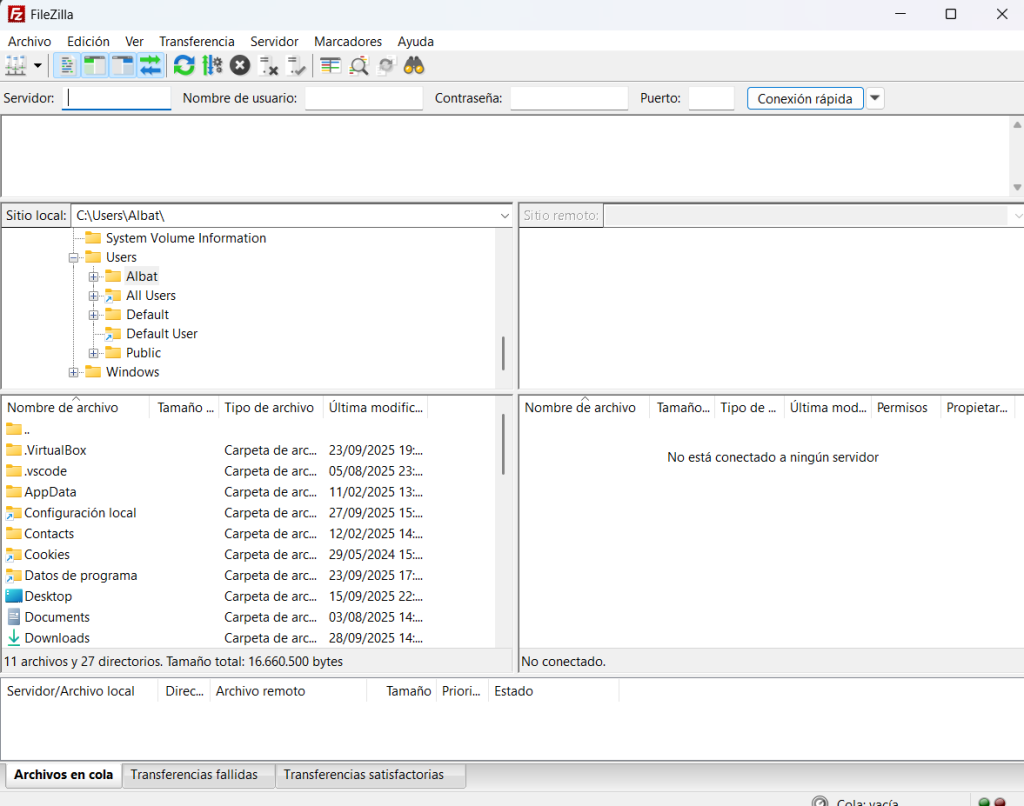Click the Conexión rápida button

(804, 98)
